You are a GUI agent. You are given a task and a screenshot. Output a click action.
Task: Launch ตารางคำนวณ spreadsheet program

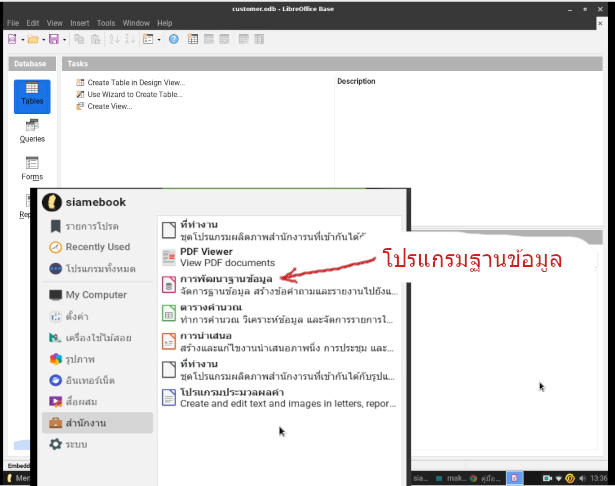coord(280,313)
